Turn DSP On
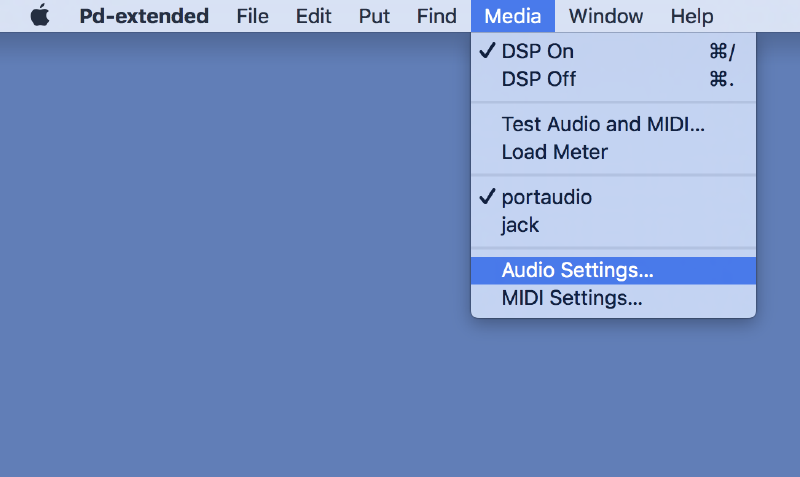Image resolution: width=800 pixels, height=477 pixels. point(538,51)
